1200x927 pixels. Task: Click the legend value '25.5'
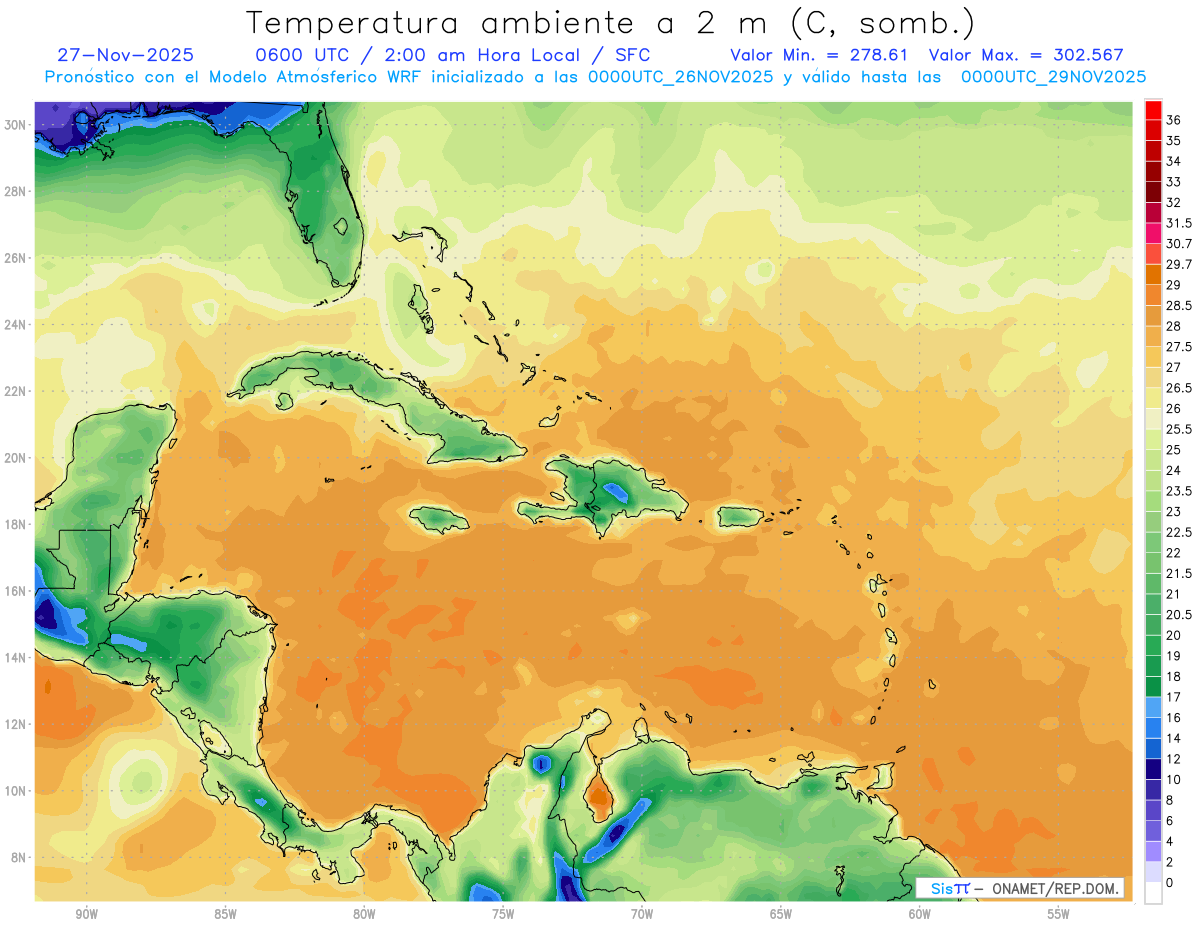pos(1179,430)
